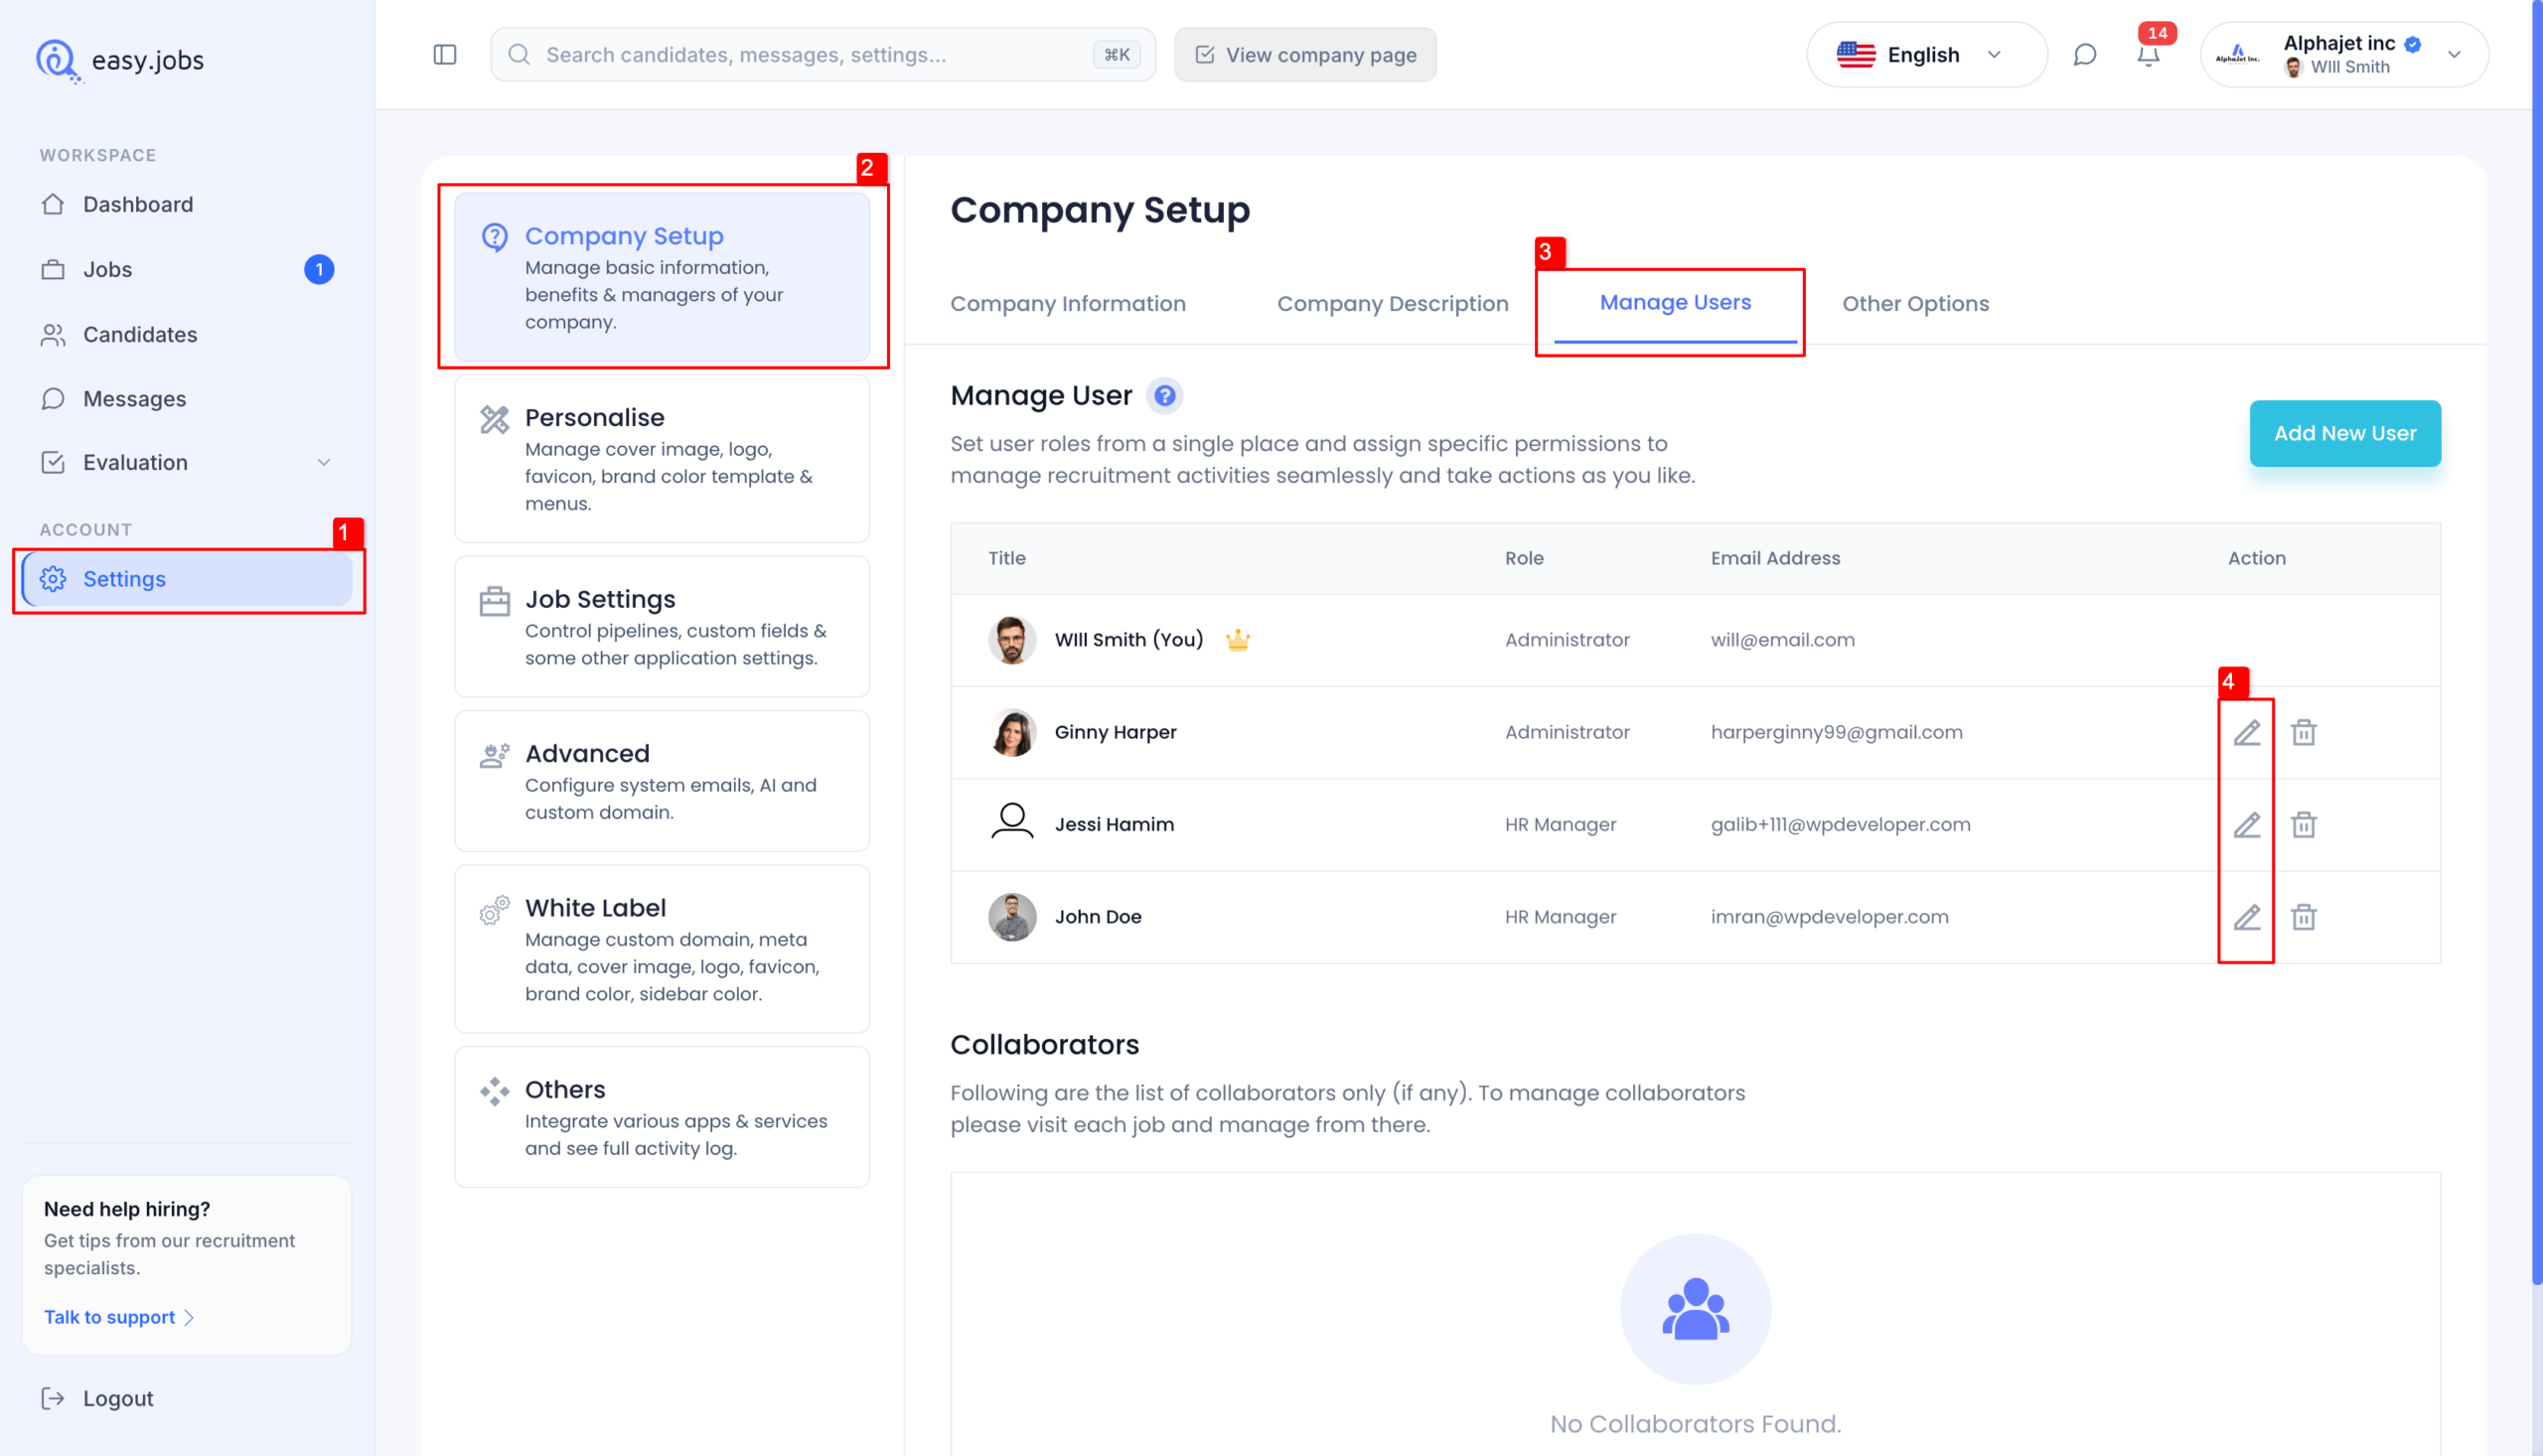Open the English language dropdown
2543x1456 pixels.
tap(1926, 55)
